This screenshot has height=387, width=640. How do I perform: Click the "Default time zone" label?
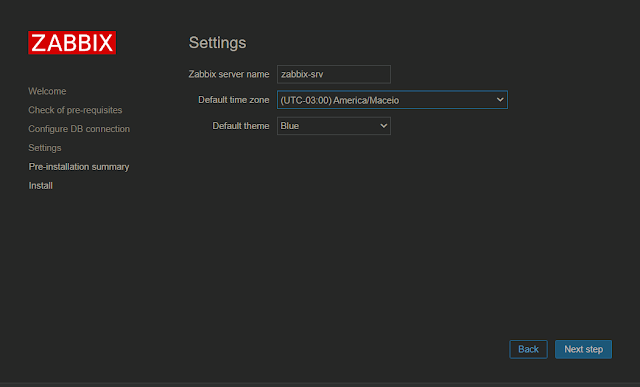(233, 100)
